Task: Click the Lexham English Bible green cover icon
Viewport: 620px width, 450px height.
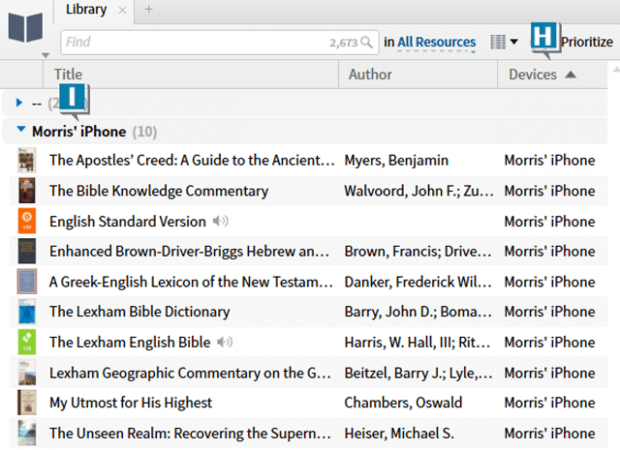Action: 27,342
